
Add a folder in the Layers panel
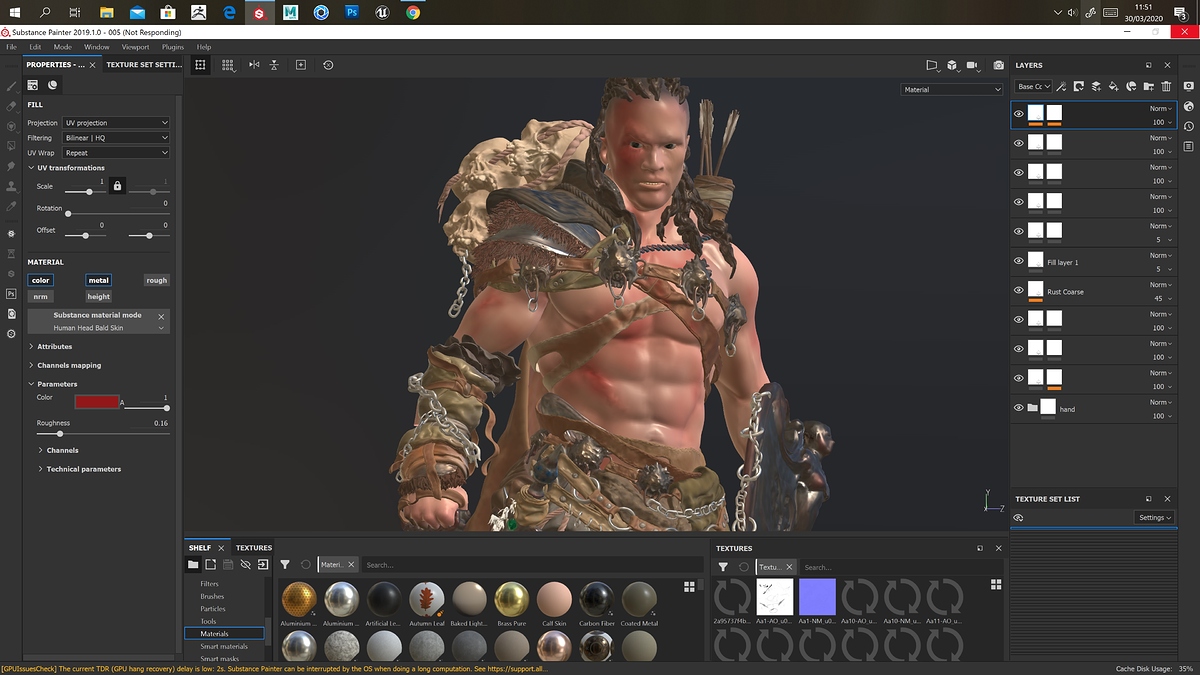click(1149, 87)
